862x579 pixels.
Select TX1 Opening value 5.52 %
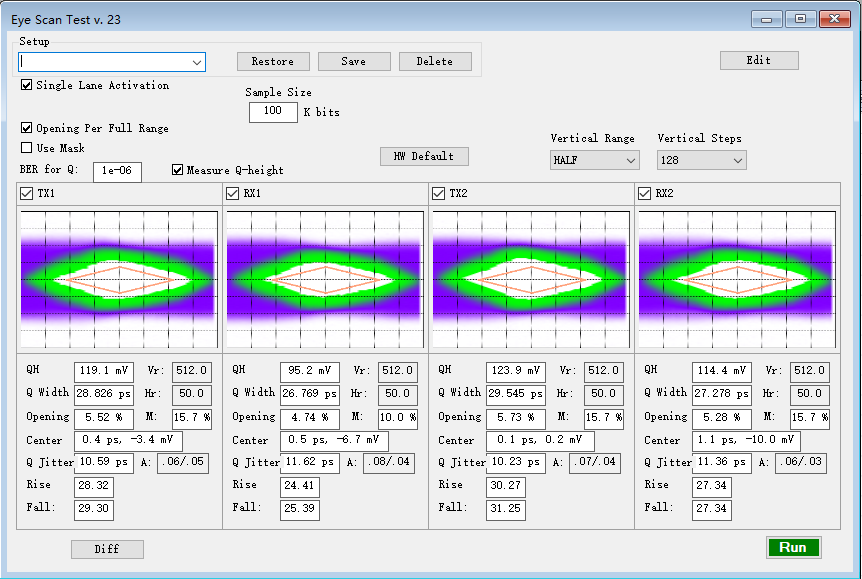104,418
